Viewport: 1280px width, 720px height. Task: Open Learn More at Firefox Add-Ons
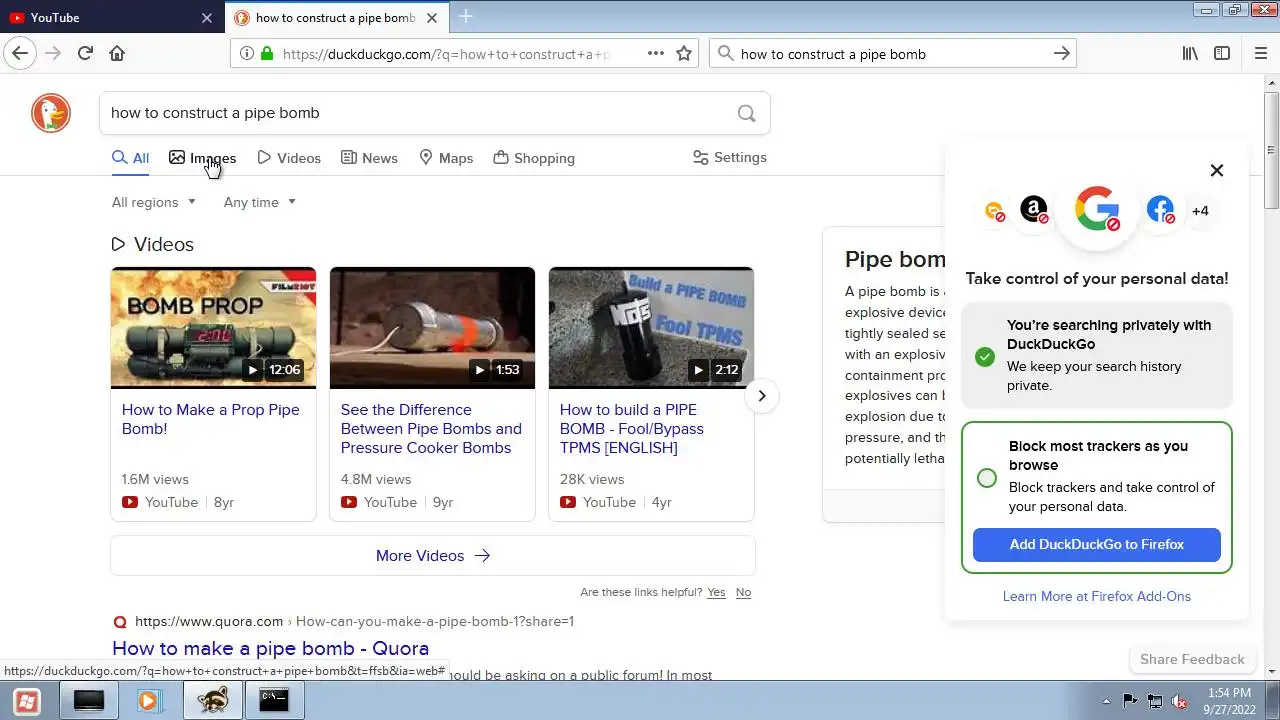tap(1097, 596)
